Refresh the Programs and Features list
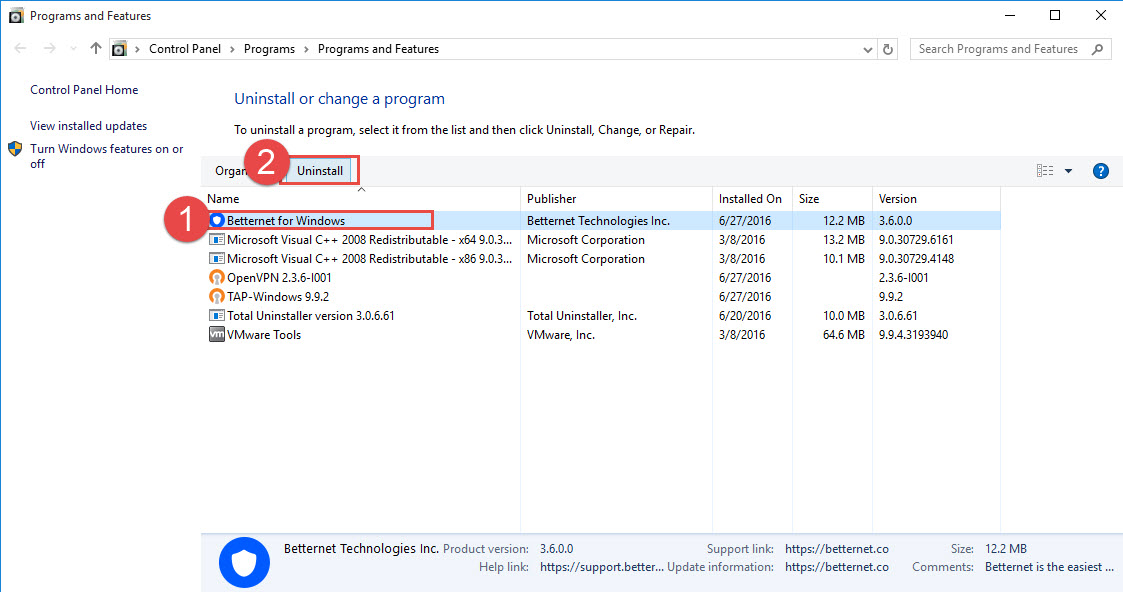 pyautogui.click(x=888, y=49)
